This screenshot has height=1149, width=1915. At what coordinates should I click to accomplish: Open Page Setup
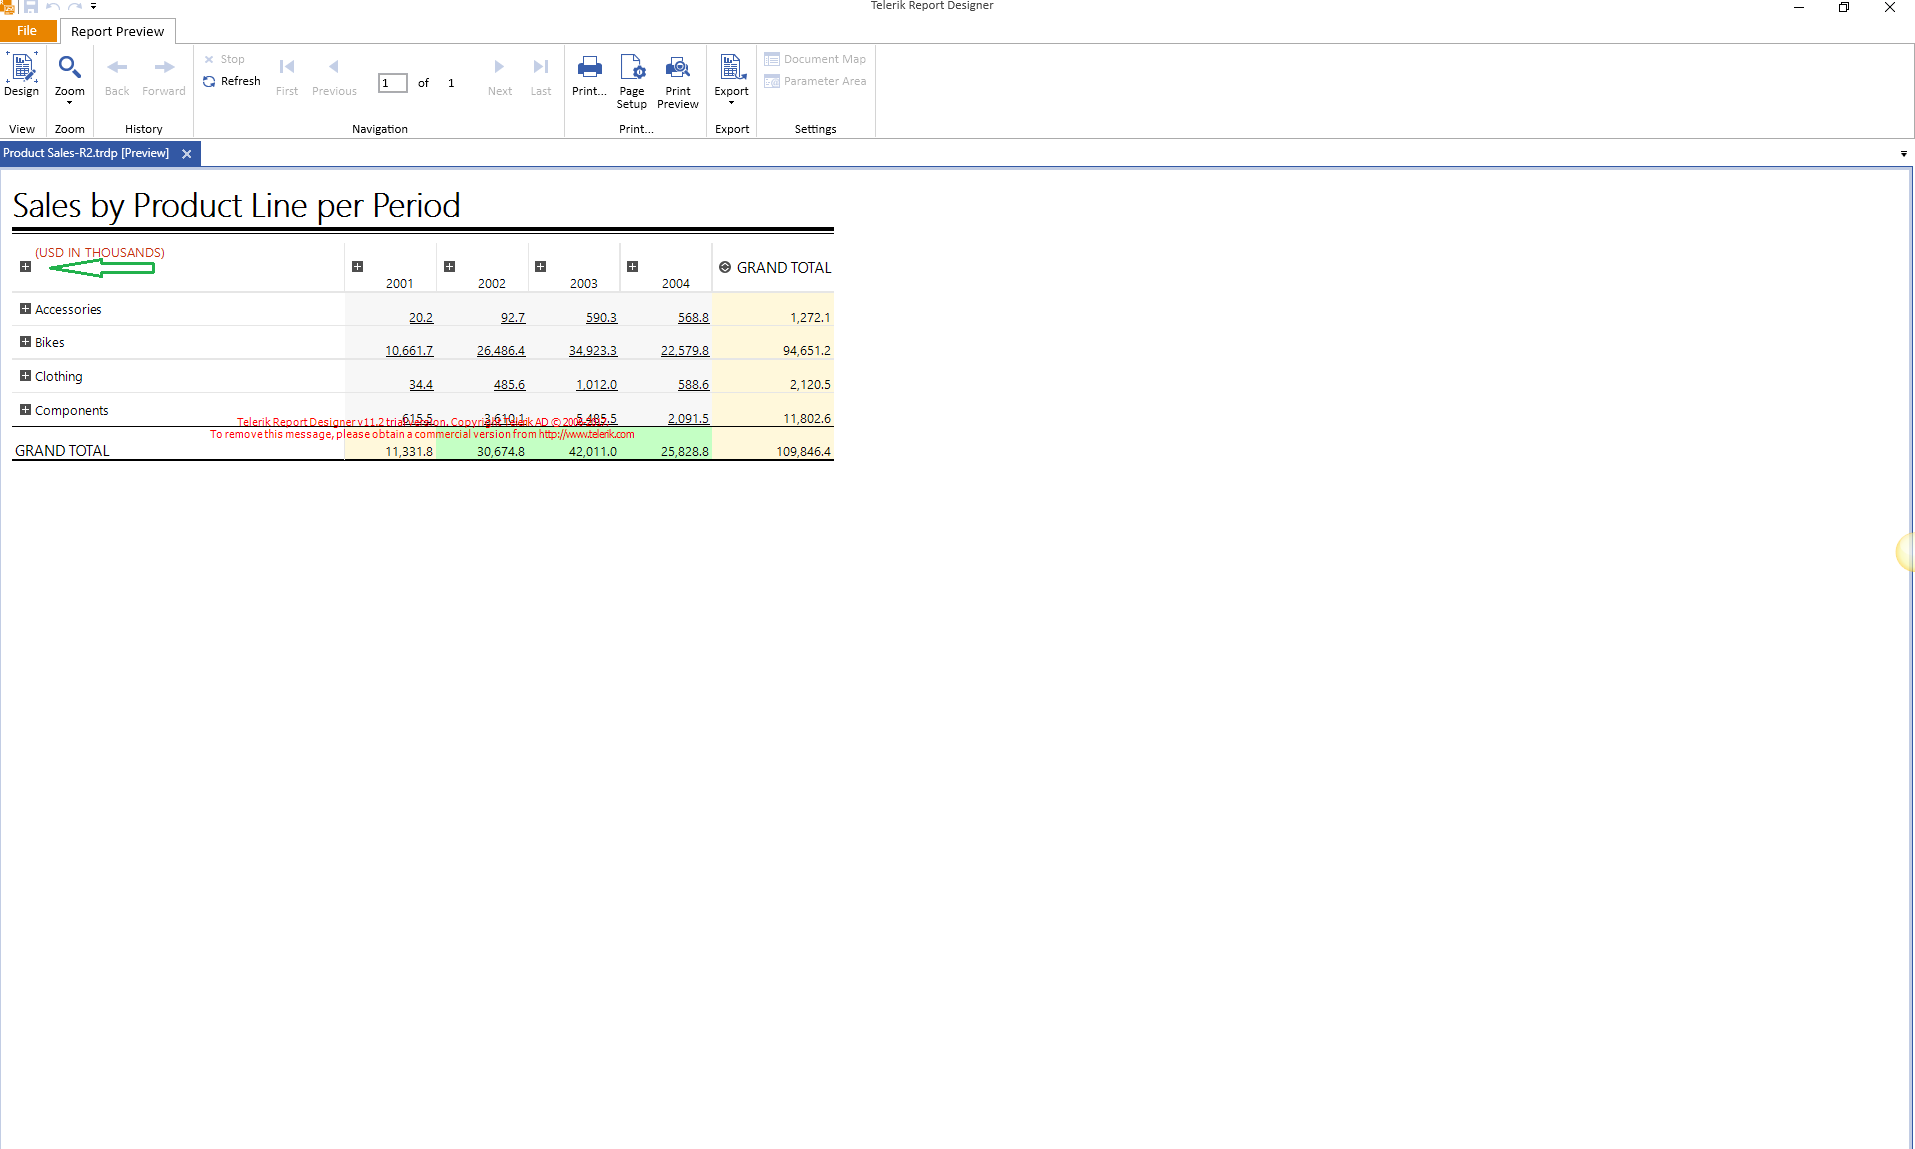tap(632, 82)
